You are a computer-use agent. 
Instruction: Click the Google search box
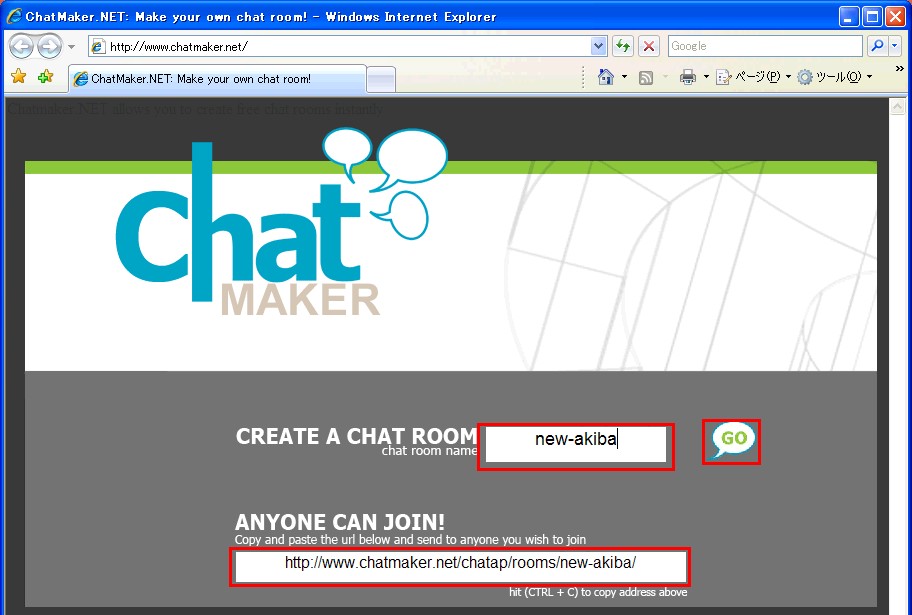(765, 46)
